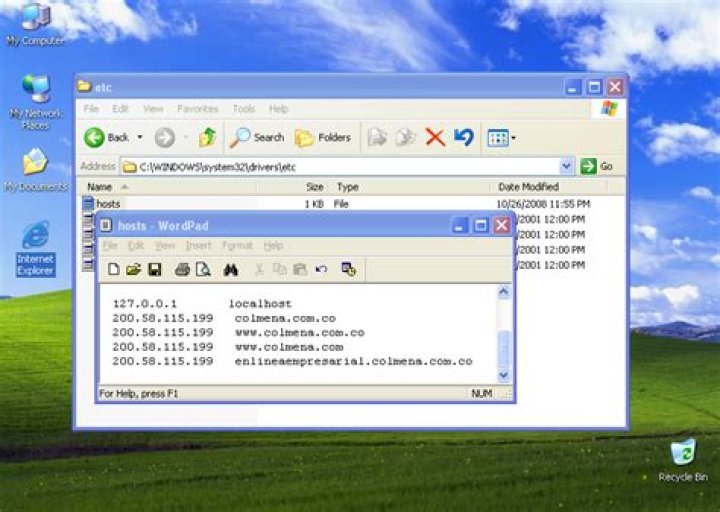Screen dimensions: 720x512
Task: Open the Back button history dropdown arrow
Action: pyautogui.click(x=140, y=138)
